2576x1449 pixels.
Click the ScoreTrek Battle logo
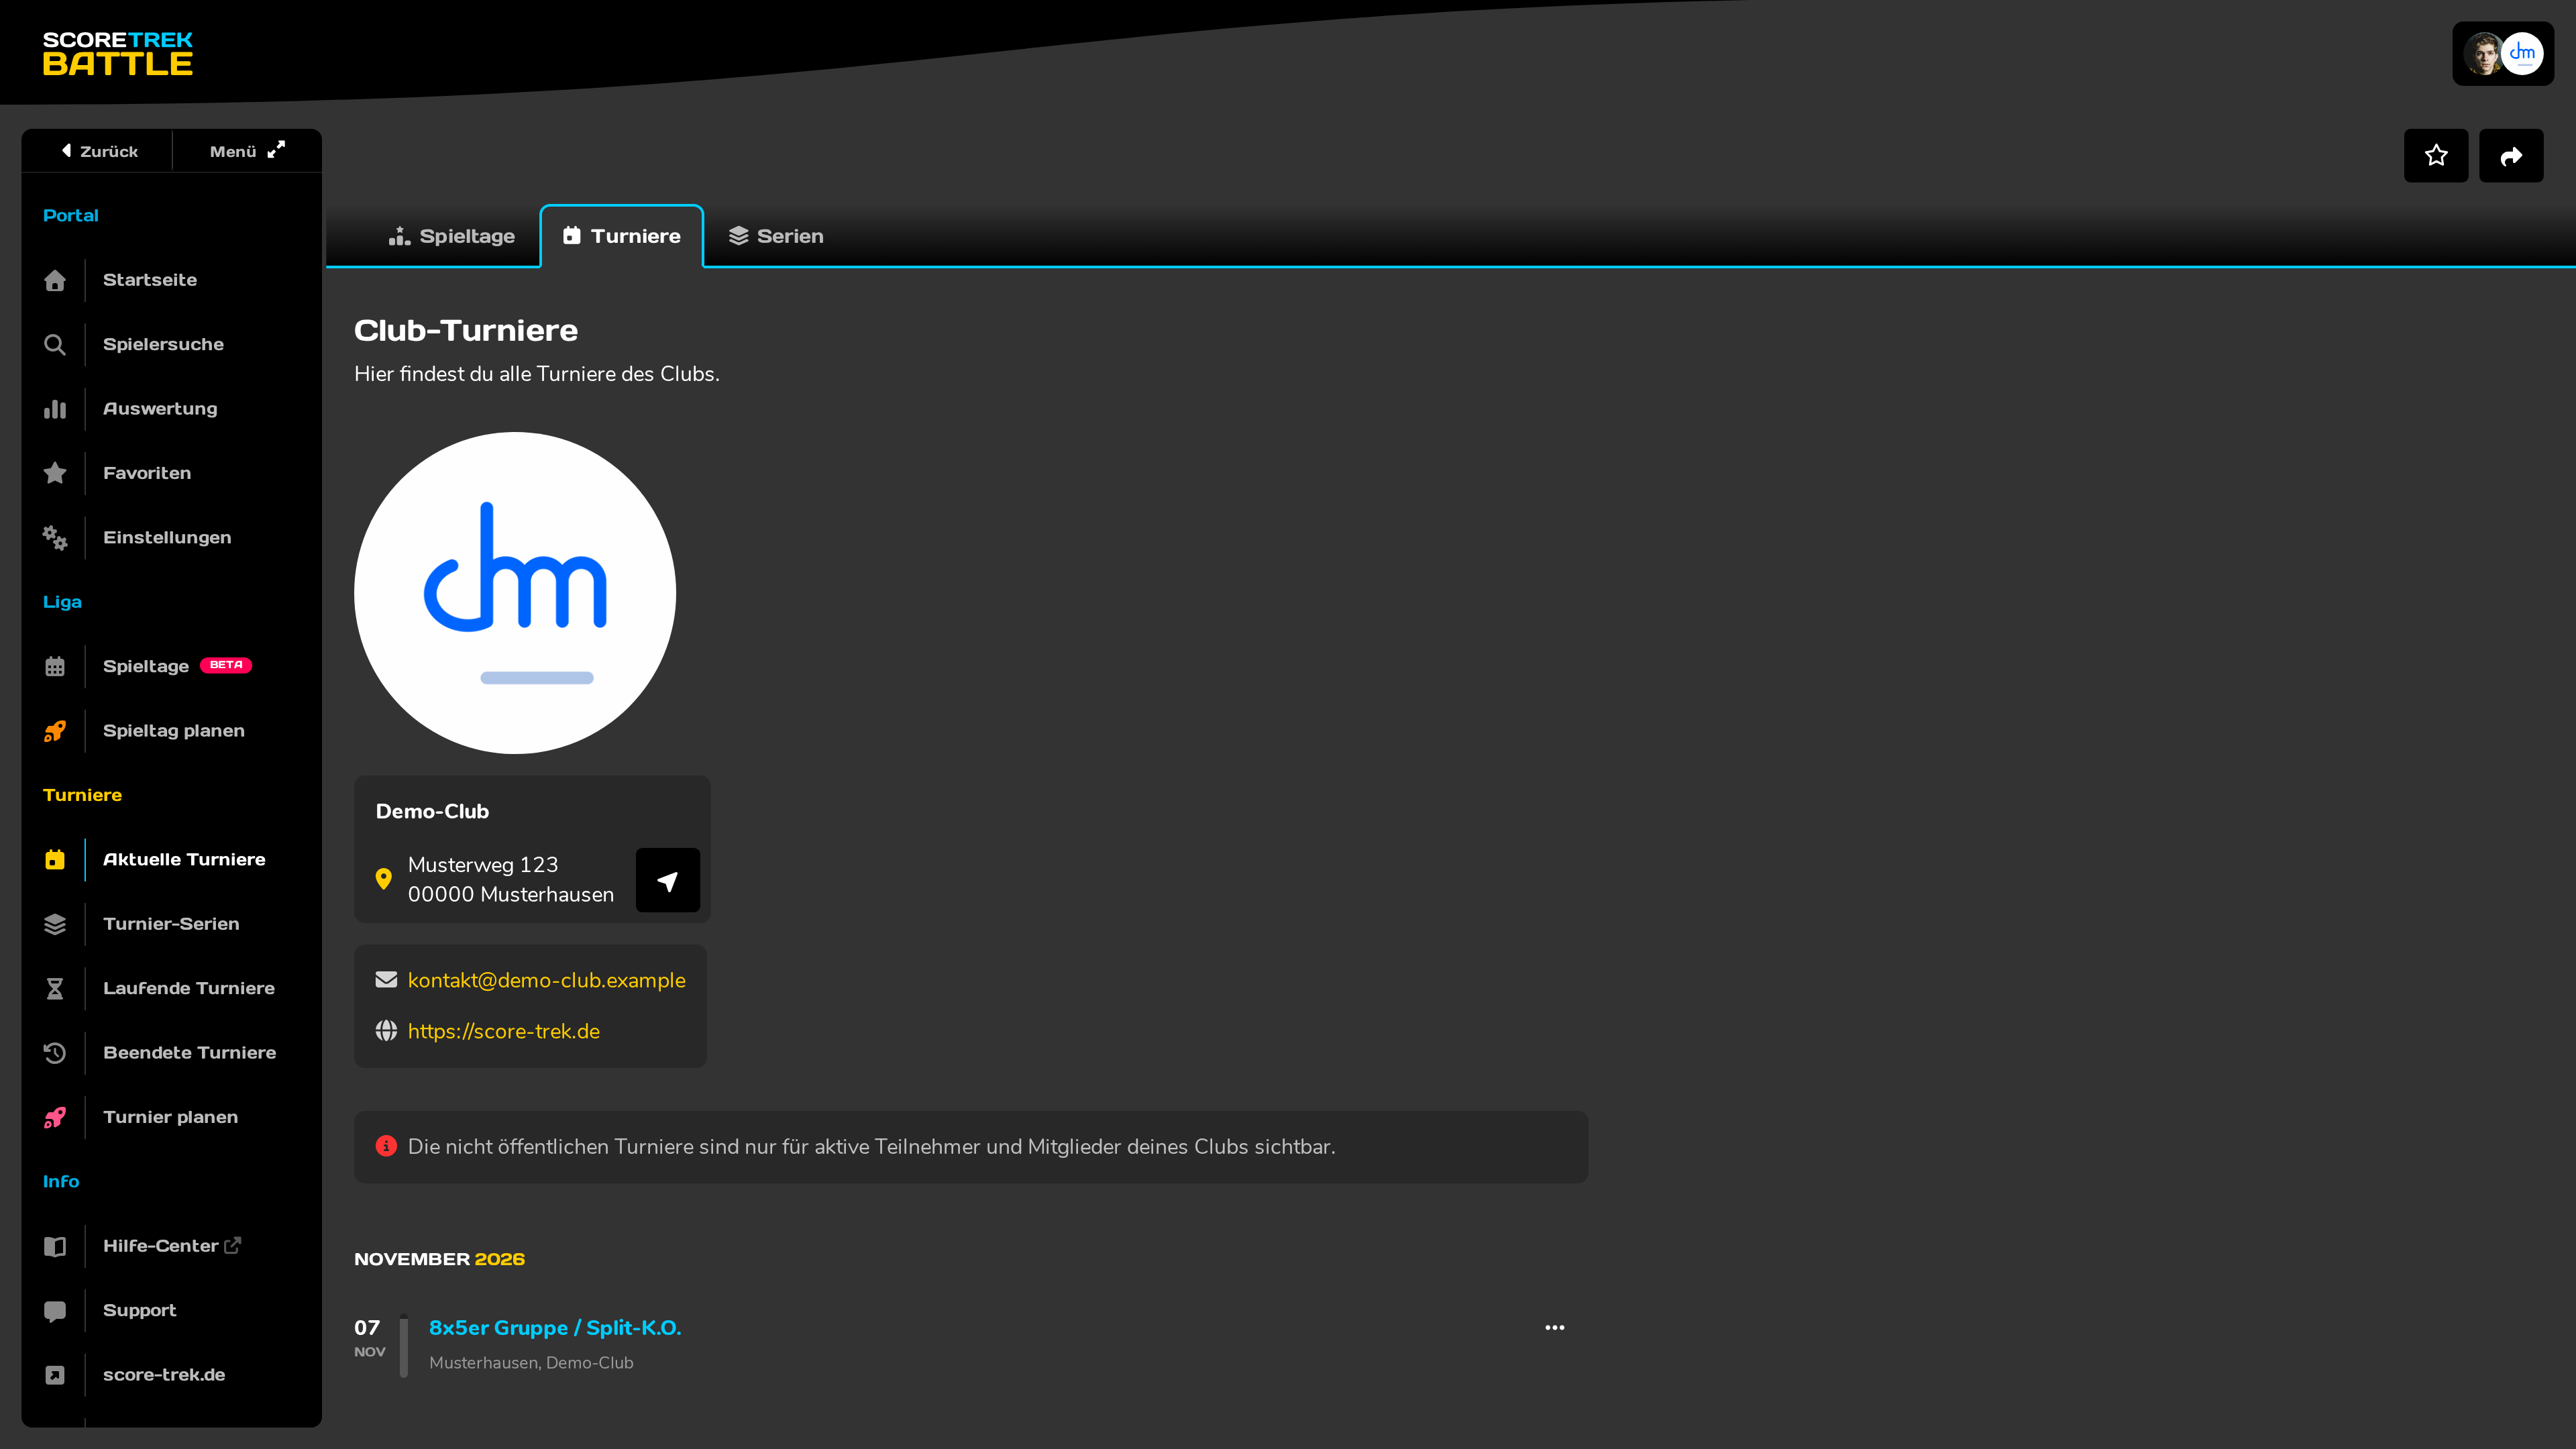[118, 54]
